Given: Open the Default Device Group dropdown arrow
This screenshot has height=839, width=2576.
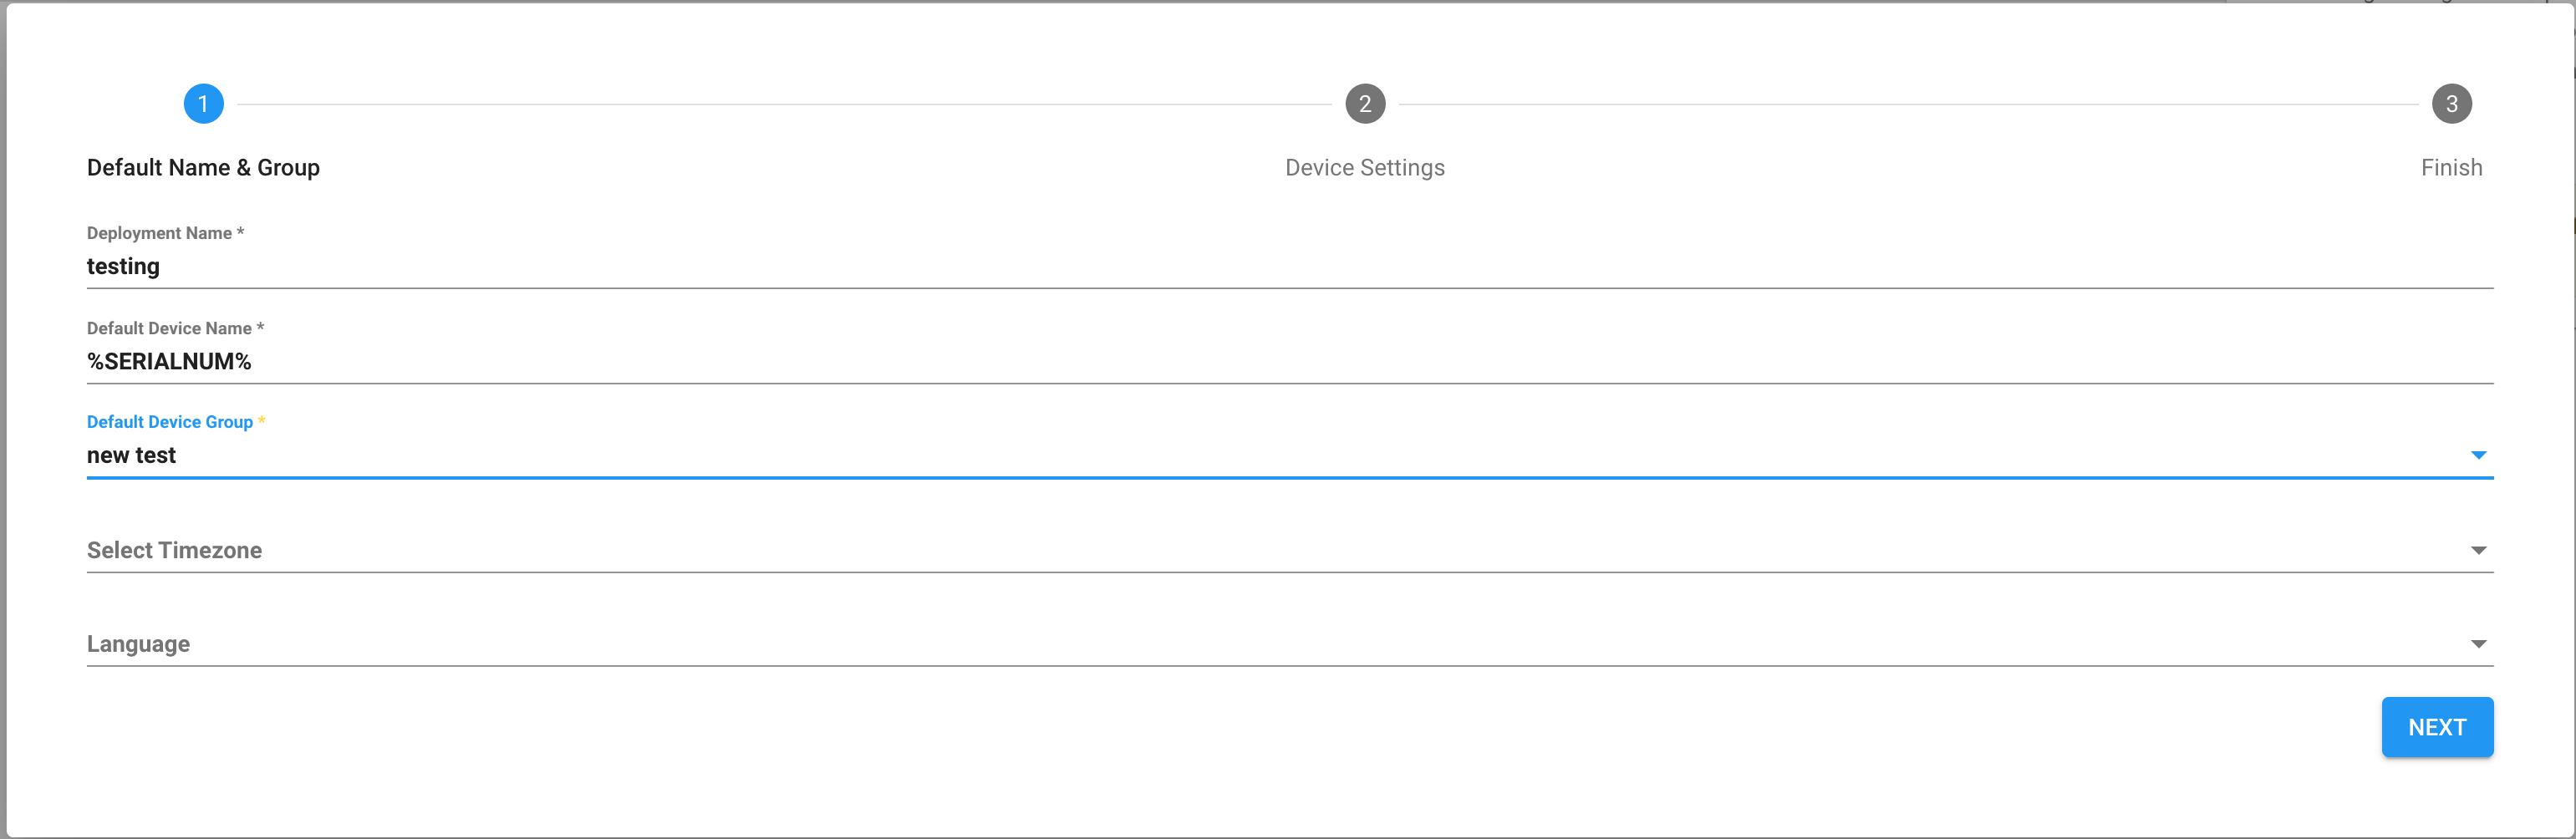Looking at the screenshot, I should (x=2478, y=455).
